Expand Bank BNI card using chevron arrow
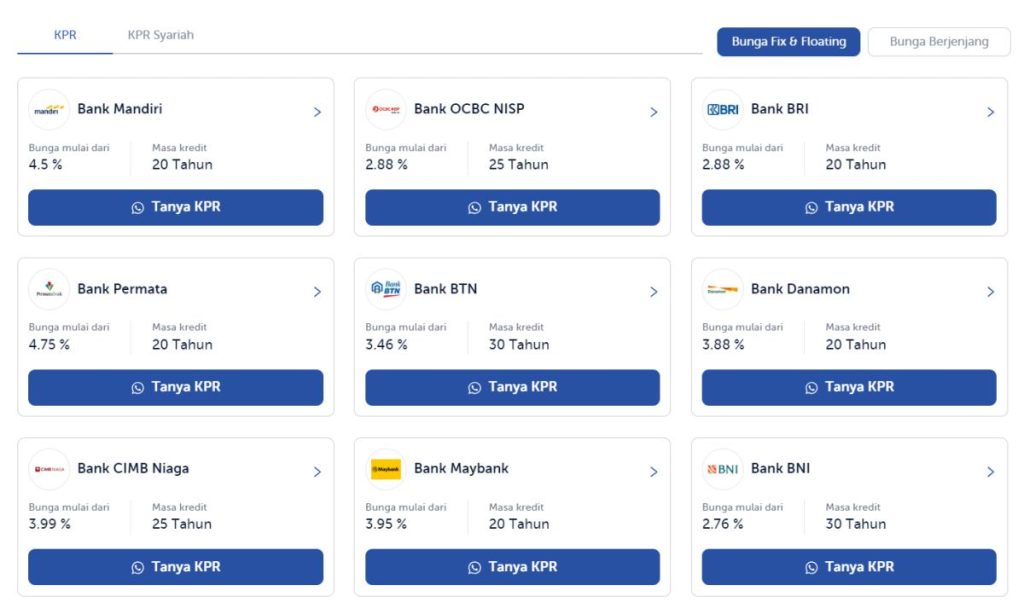This screenshot has width=1024, height=614. (991, 470)
